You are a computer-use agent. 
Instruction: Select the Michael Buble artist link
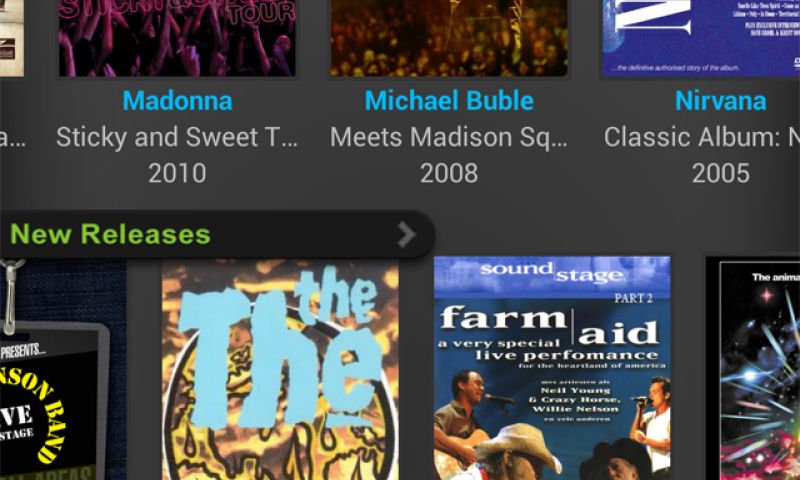(x=449, y=100)
